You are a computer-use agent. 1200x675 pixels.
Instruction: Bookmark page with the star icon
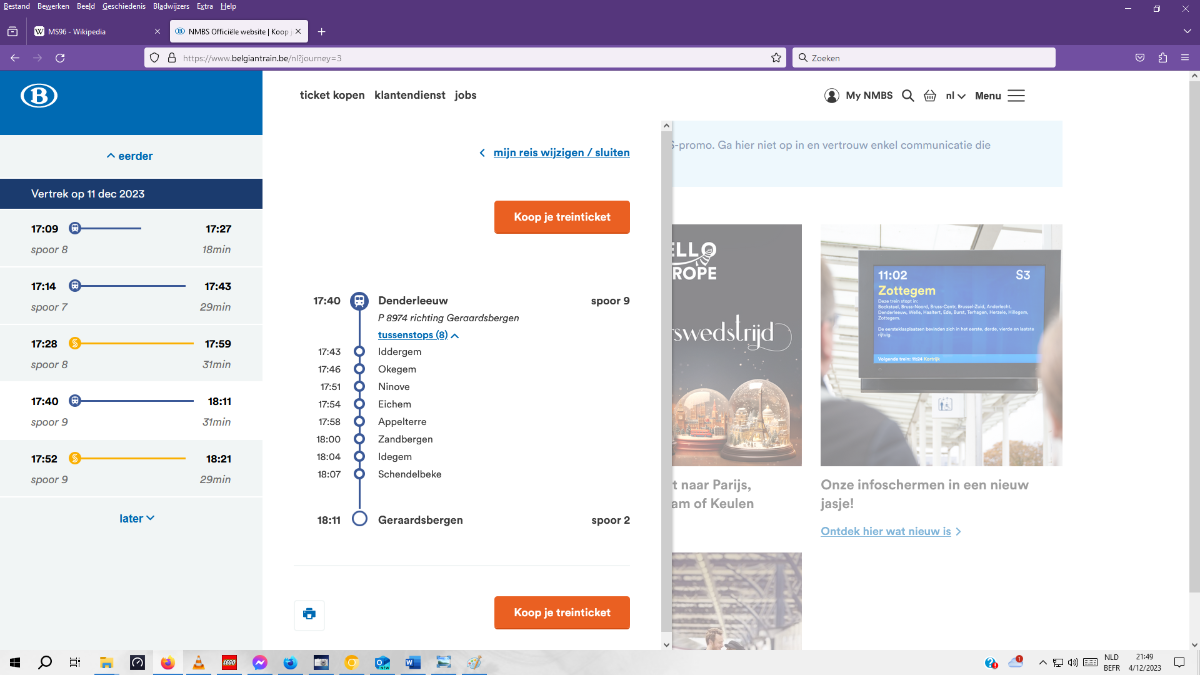click(x=776, y=58)
